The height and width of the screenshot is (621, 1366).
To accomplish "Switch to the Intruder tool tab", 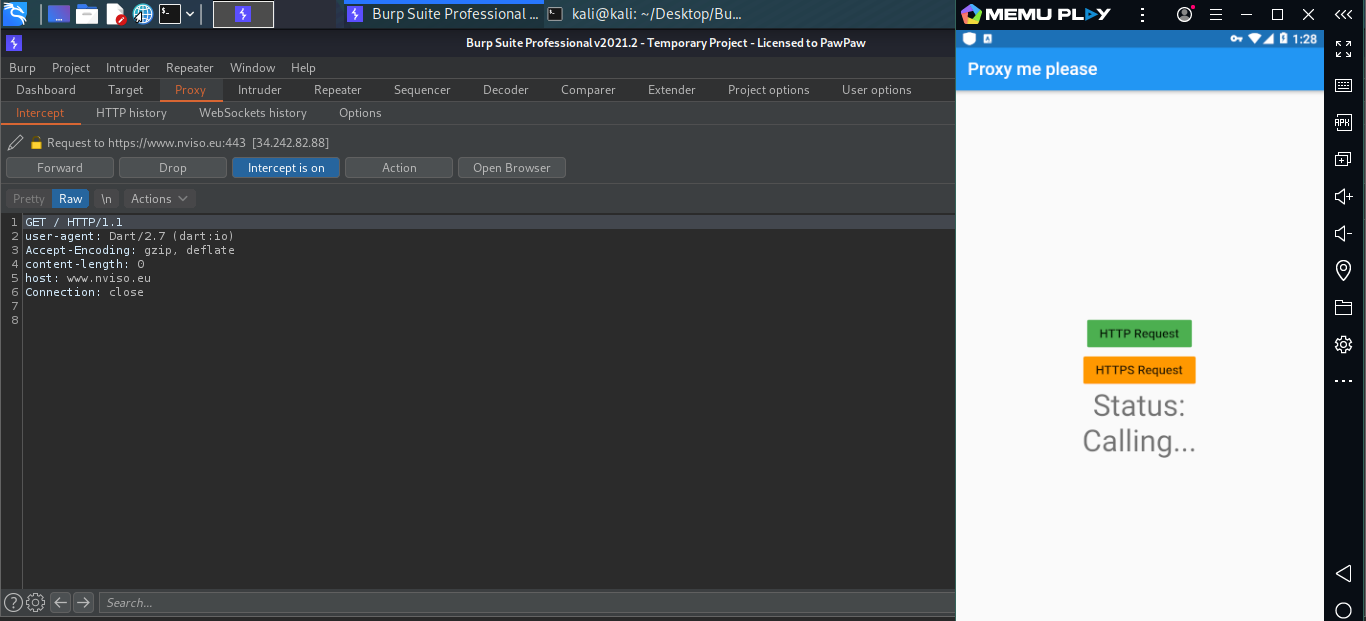I will tap(260, 90).
